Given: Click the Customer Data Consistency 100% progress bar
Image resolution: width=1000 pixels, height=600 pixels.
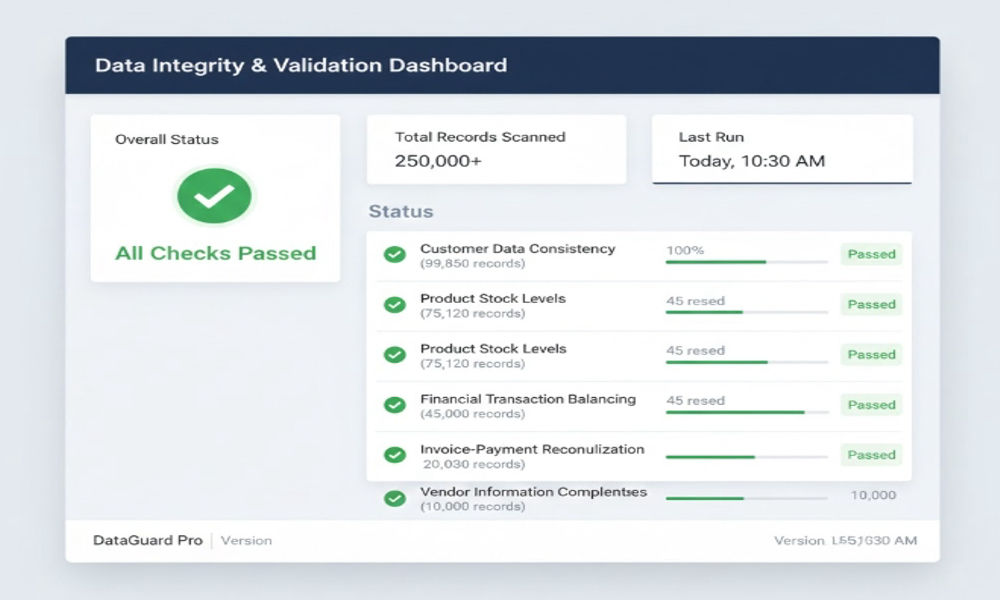Looking at the screenshot, I should [x=745, y=261].
